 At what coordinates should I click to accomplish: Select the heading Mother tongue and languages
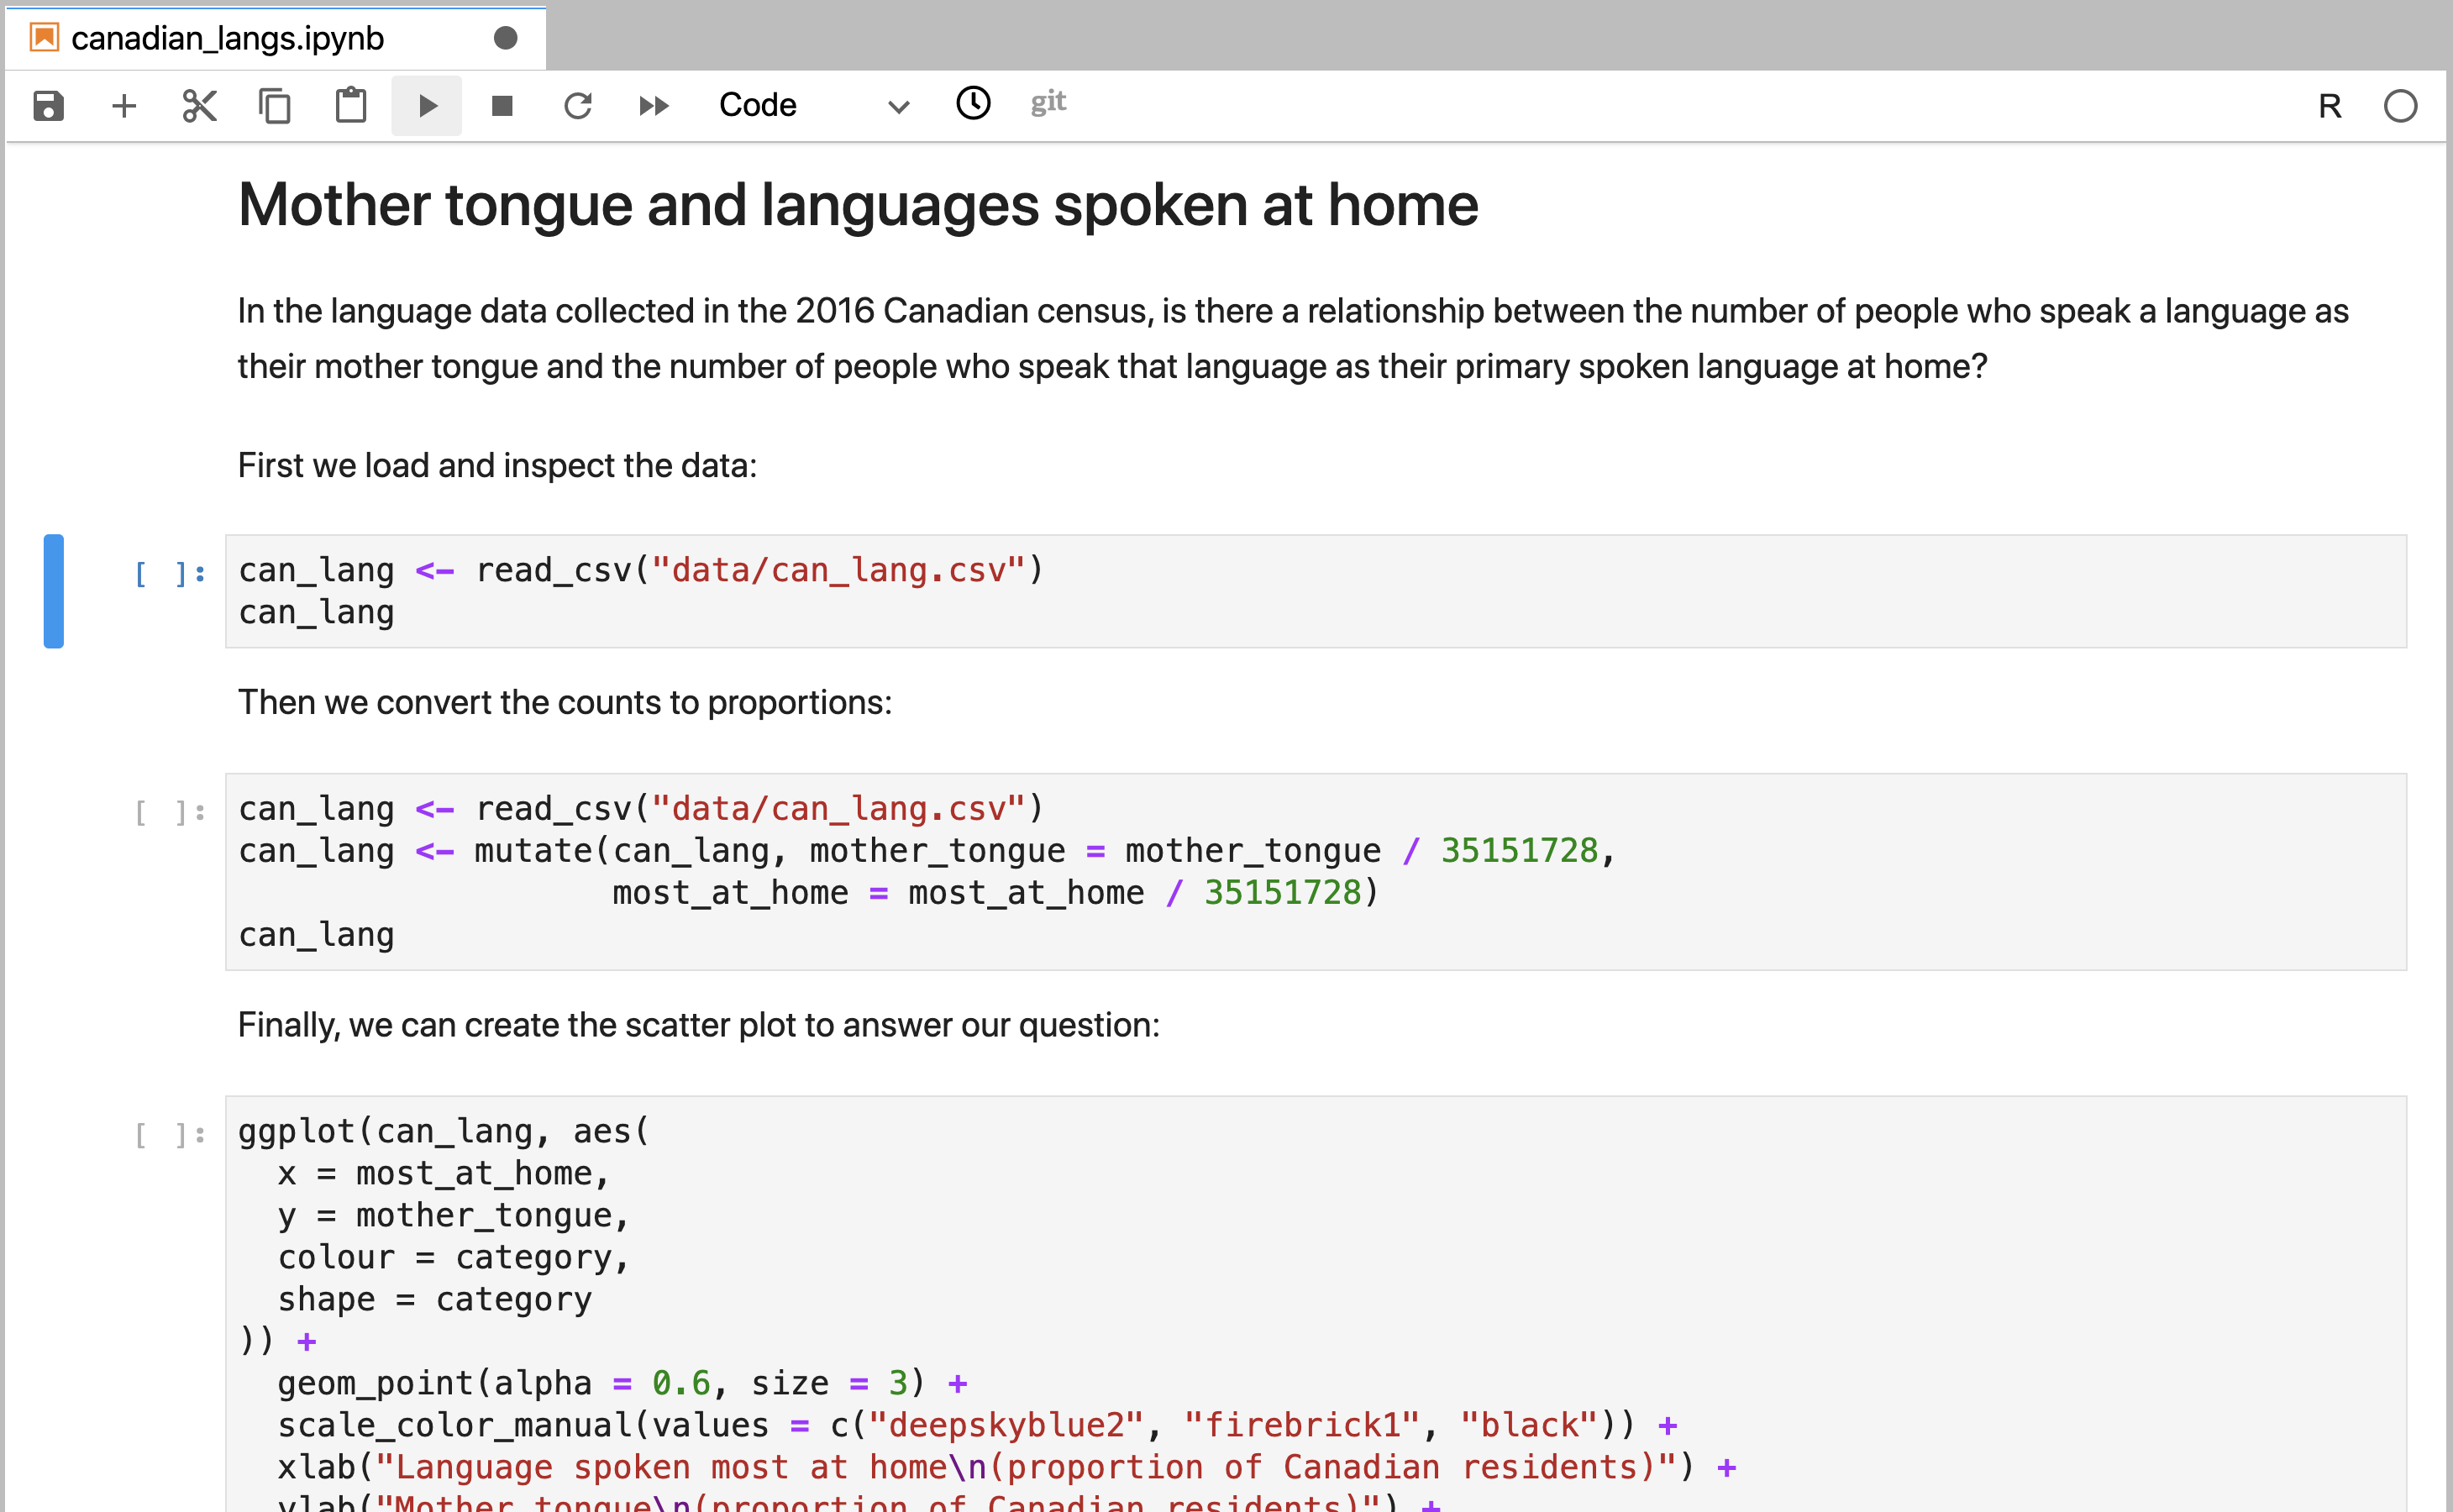click(858, 205)
